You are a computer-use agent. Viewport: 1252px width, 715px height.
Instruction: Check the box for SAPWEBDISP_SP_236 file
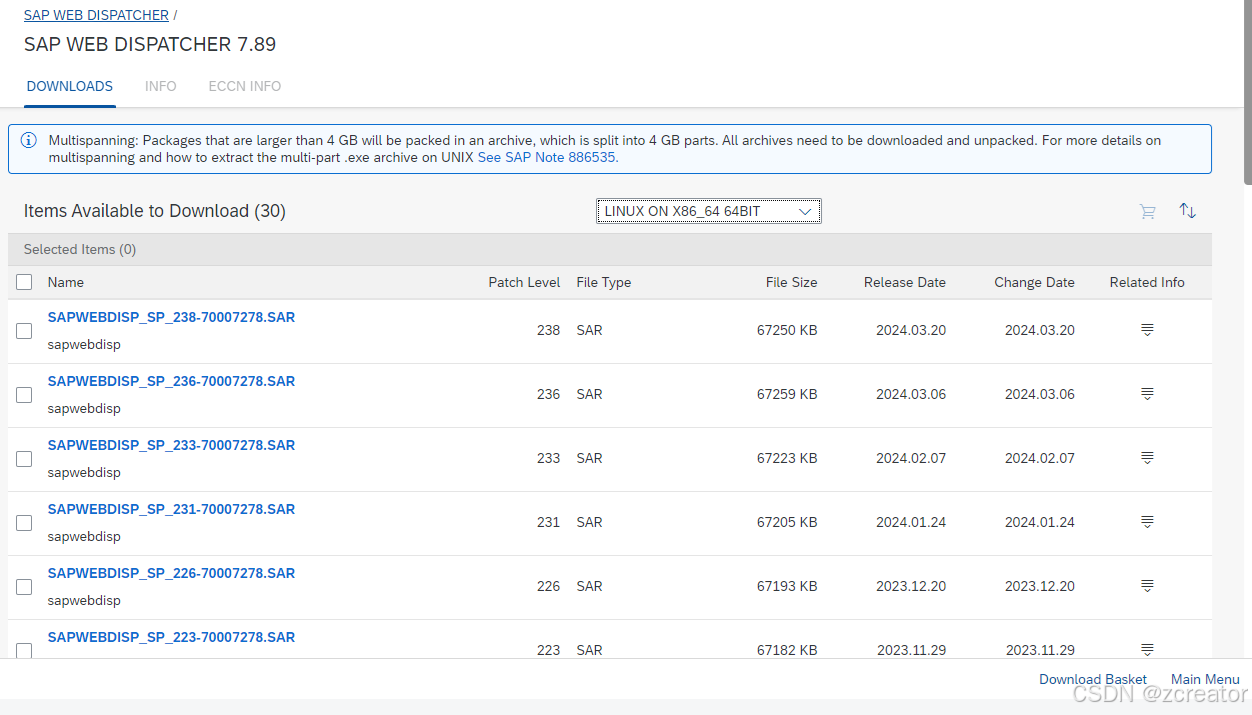click(x=24, y=395)
